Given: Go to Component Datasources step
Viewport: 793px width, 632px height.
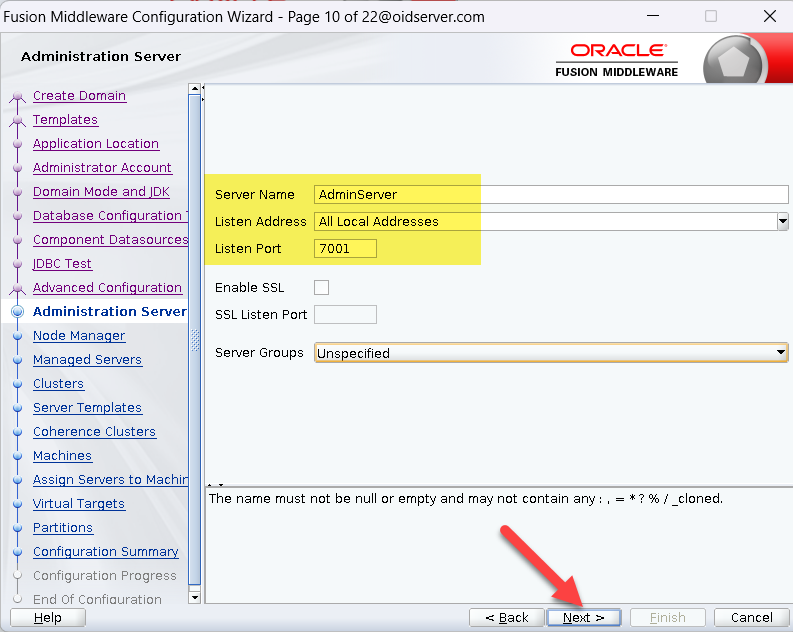Looking at the screenshot, I should point(110,240).
